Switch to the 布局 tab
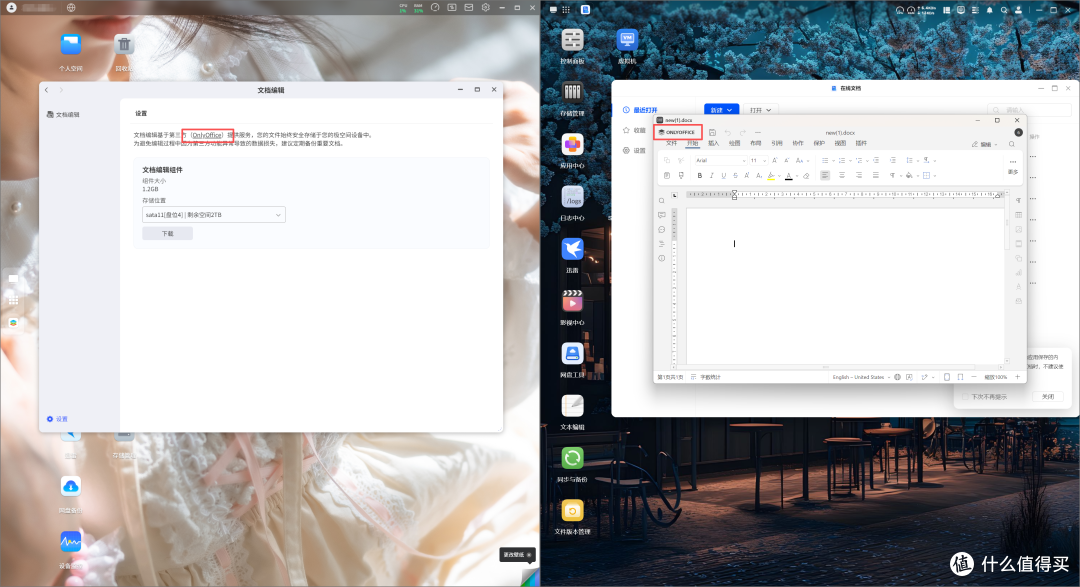This screenshot has width=1080, height=587. [756, 143]
